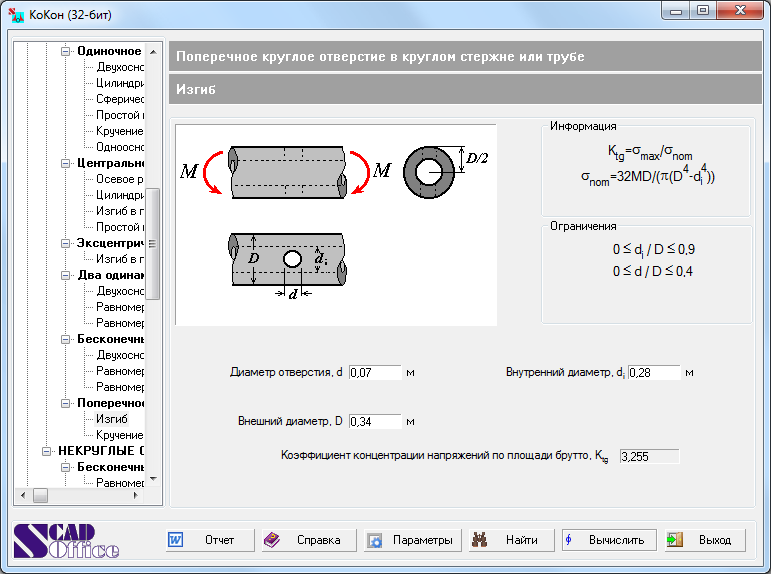Collapse the first Бесконечный tree node

click(x=65, y=339)
